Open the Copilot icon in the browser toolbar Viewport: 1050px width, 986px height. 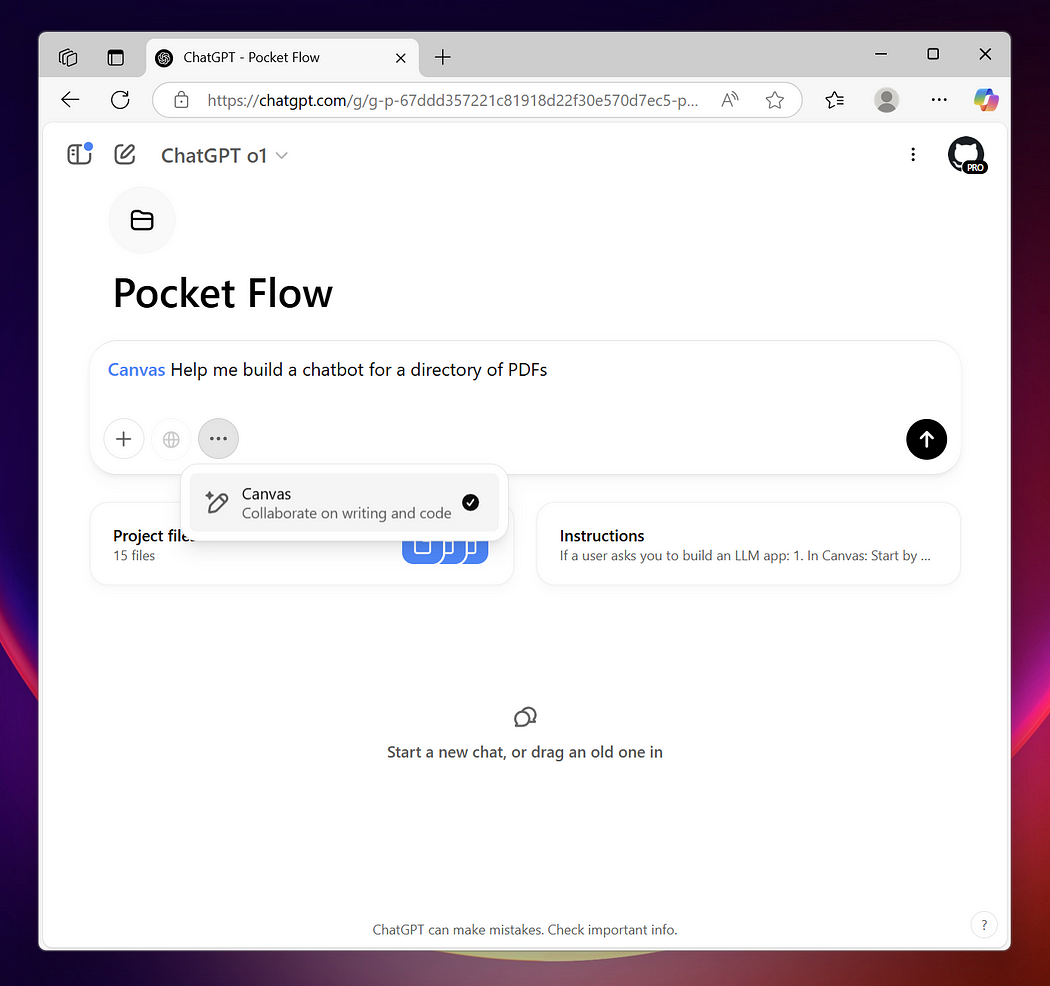(986, 100)
